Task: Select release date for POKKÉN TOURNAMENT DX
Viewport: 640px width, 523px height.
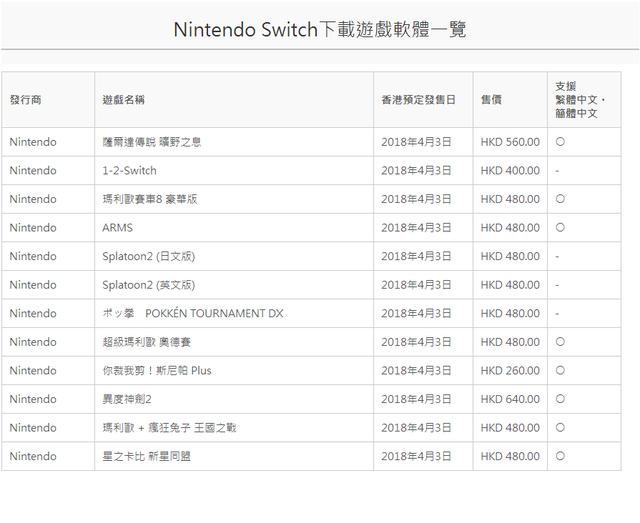Action: click(416, 313)
